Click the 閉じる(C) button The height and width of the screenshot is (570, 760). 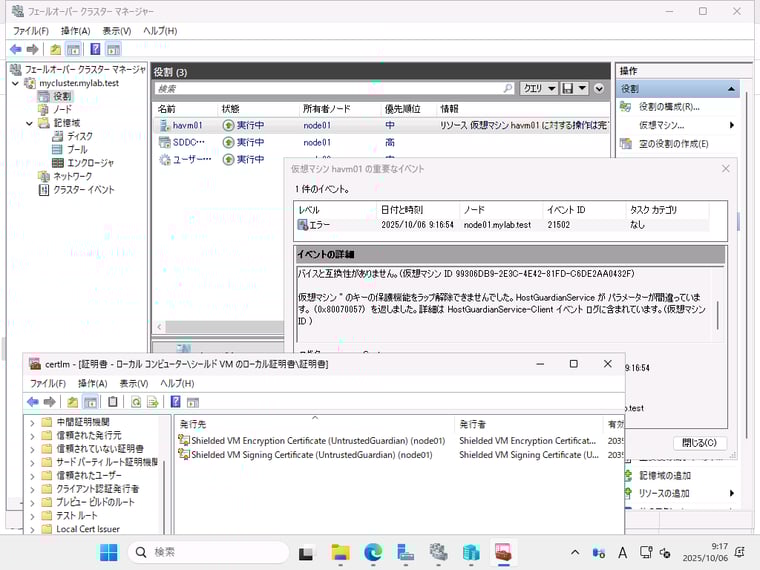point(699,443)
